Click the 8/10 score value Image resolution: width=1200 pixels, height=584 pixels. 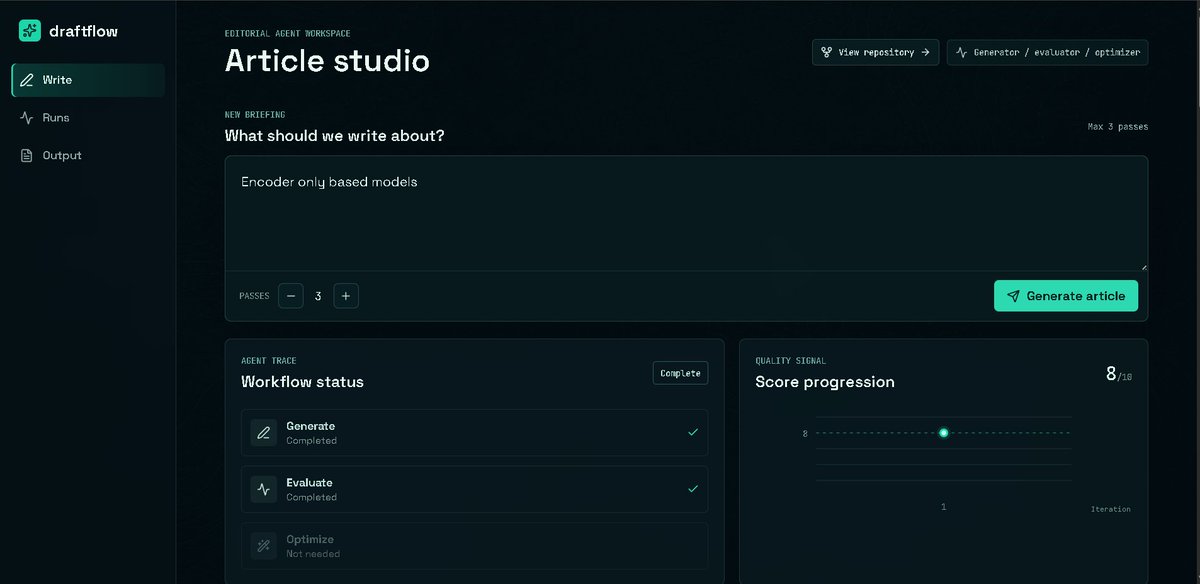[x=1118, y=374]
